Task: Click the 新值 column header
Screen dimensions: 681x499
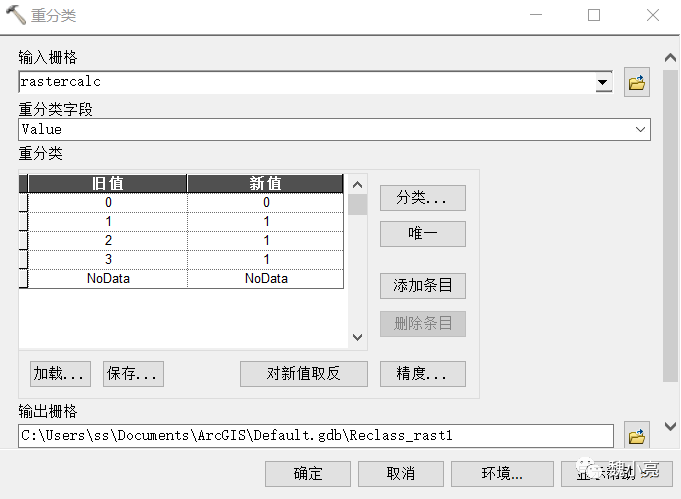Action: click(265, 184)
